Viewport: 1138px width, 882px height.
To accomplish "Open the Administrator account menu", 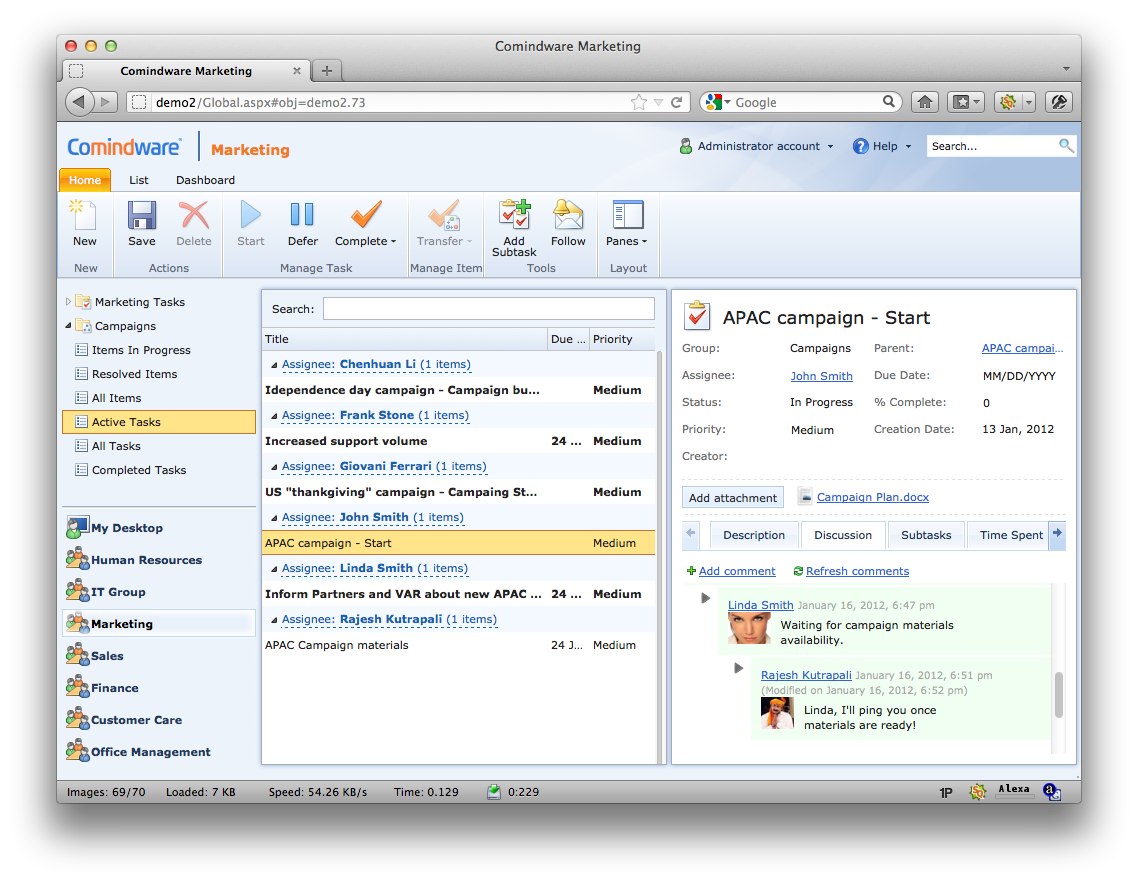I will tap(757, 146).
